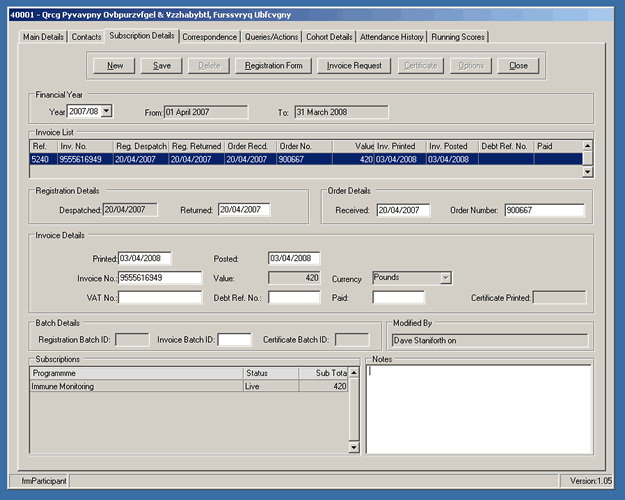Click the From date field 01 April 2007
The image size is (625, 500).
coord(206,112)
